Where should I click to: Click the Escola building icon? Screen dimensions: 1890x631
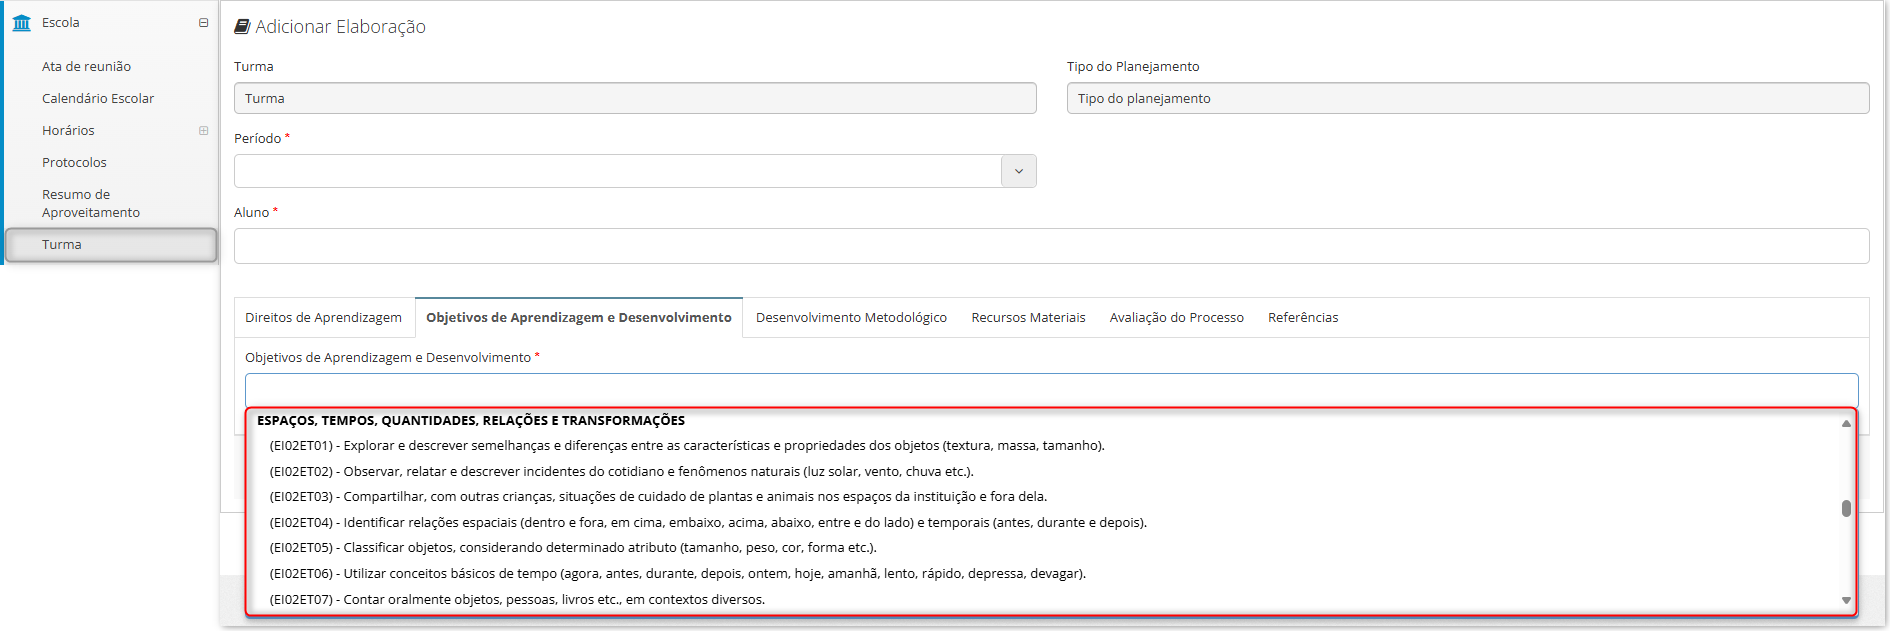pyautogui.click(x=22, y=23)
